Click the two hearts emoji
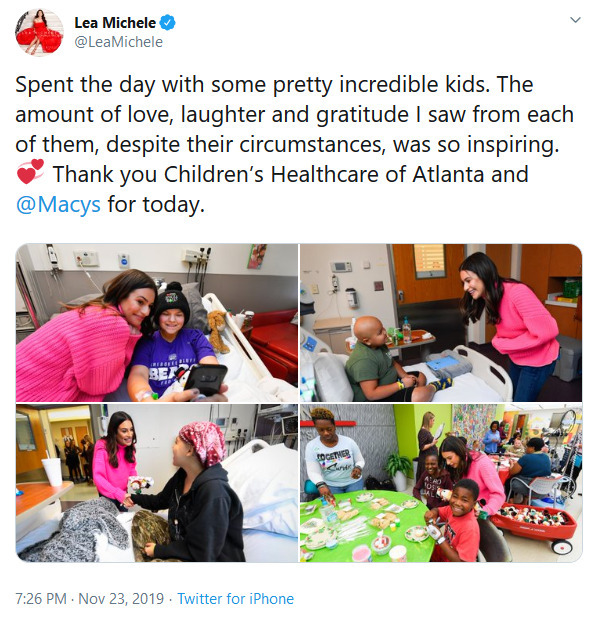Screen dimensions: 592x617 pyautogui.click(x=30, y=172)
